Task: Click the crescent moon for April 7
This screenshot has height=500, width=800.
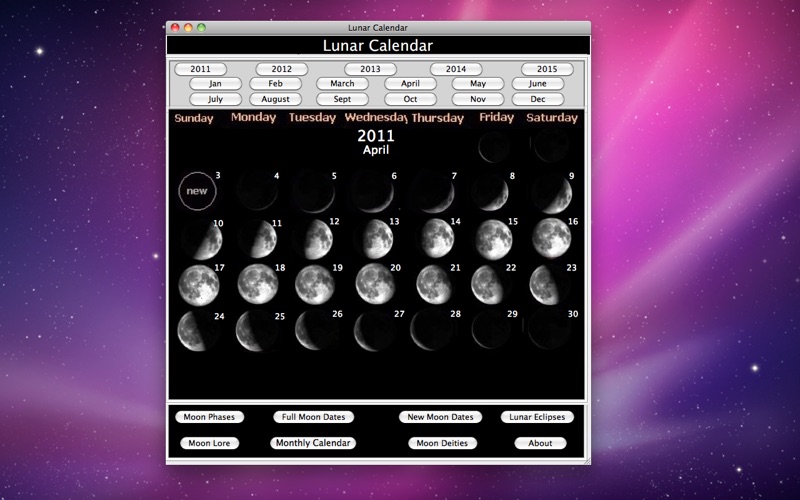Action: 433,192
